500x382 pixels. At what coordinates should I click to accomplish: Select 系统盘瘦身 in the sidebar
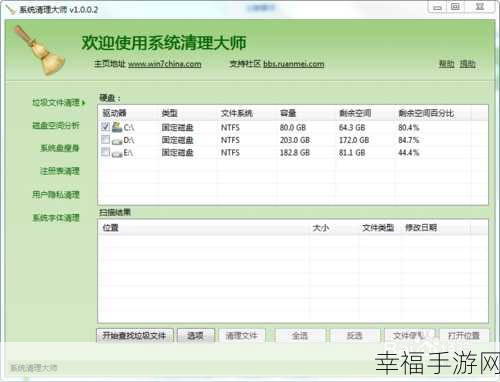click(60, 148)
